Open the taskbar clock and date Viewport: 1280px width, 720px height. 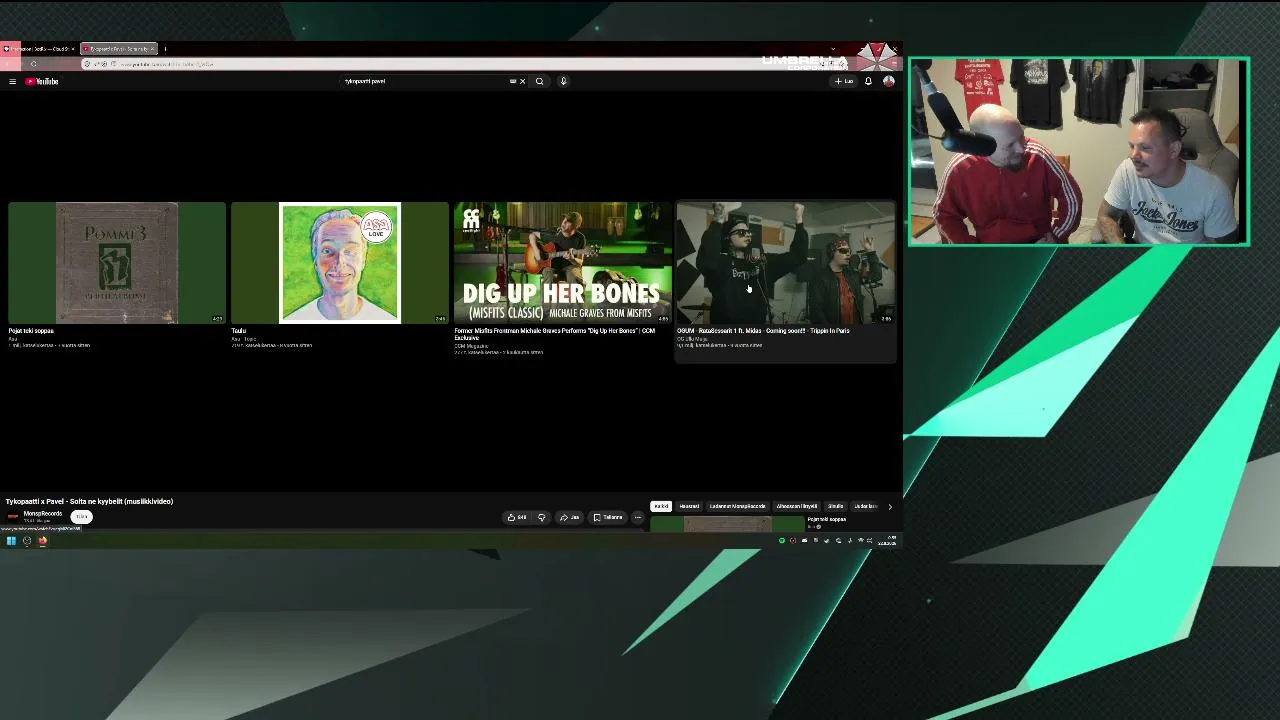887,541
